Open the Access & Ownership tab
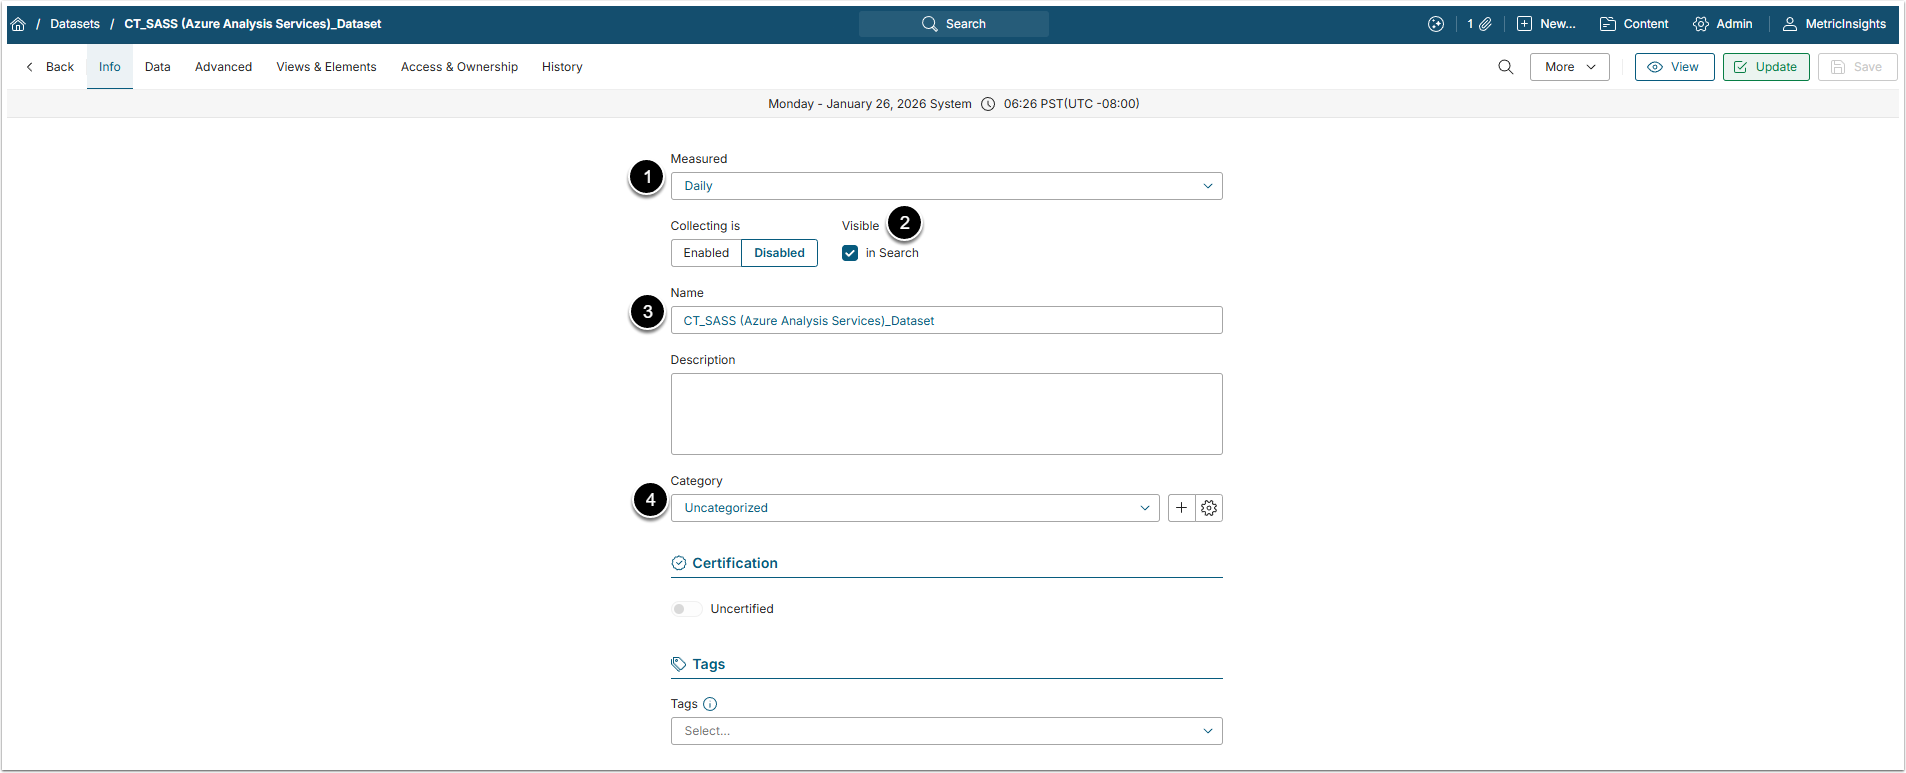 coord(459,67)
